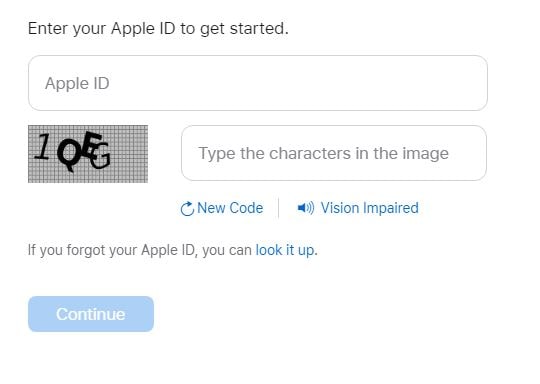The image size is (540, 384).
Task: Click the New Code link text
Action: coord(230,208)
